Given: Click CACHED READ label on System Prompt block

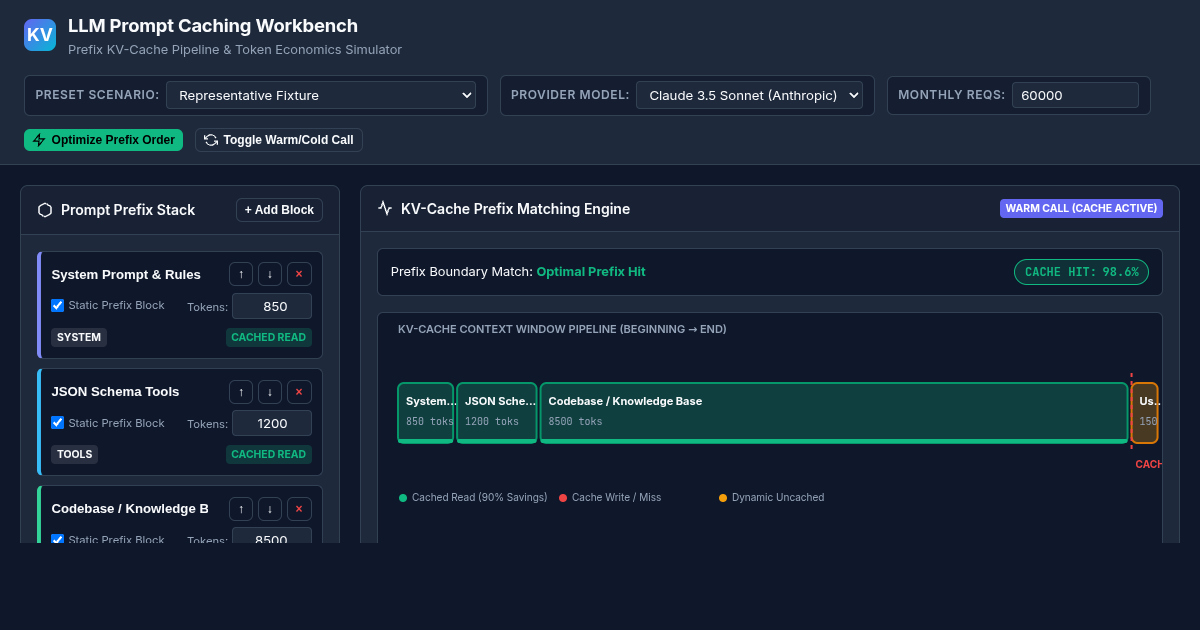Looking at the screenshot, I should click(269, 337).
